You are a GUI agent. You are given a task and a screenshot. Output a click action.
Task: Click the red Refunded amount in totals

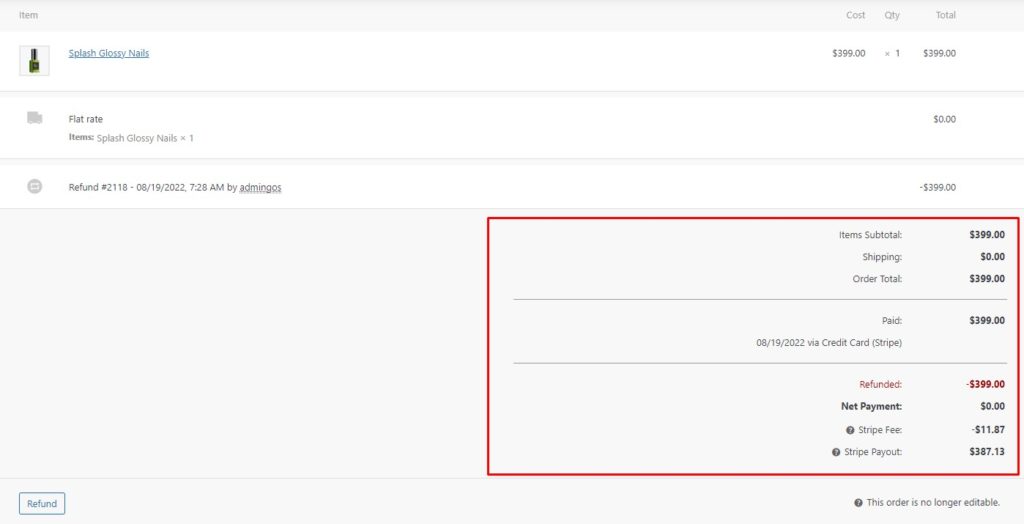984,384
